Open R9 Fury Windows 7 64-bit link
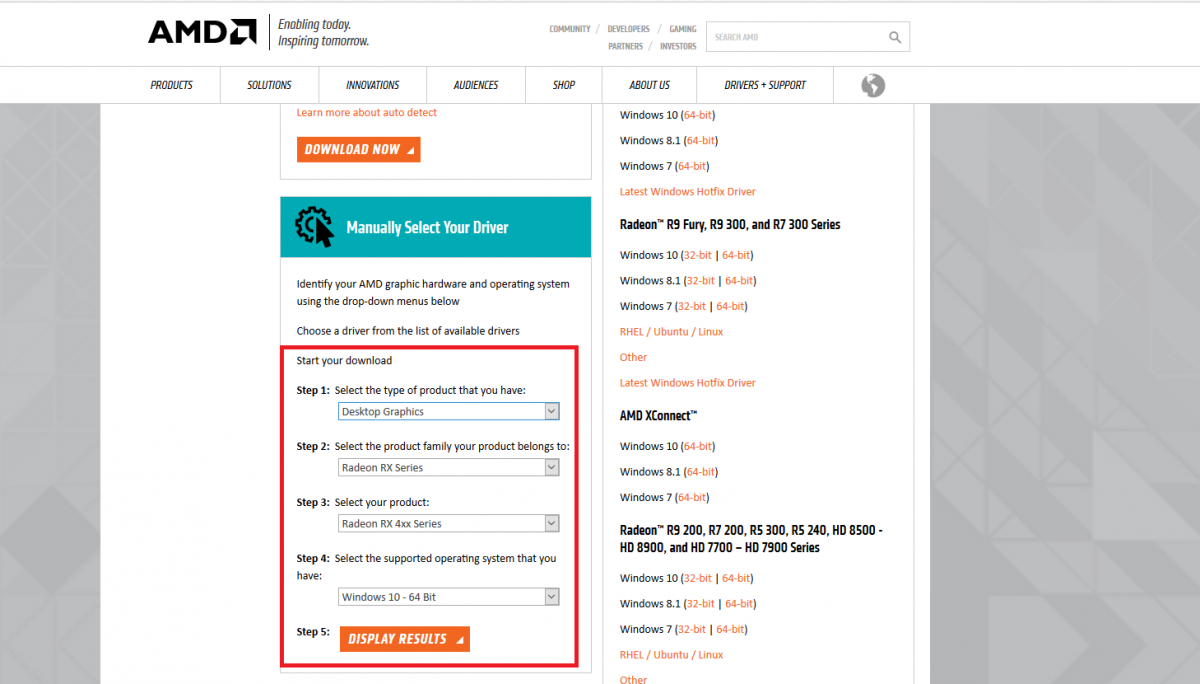 tap(730, 306)
